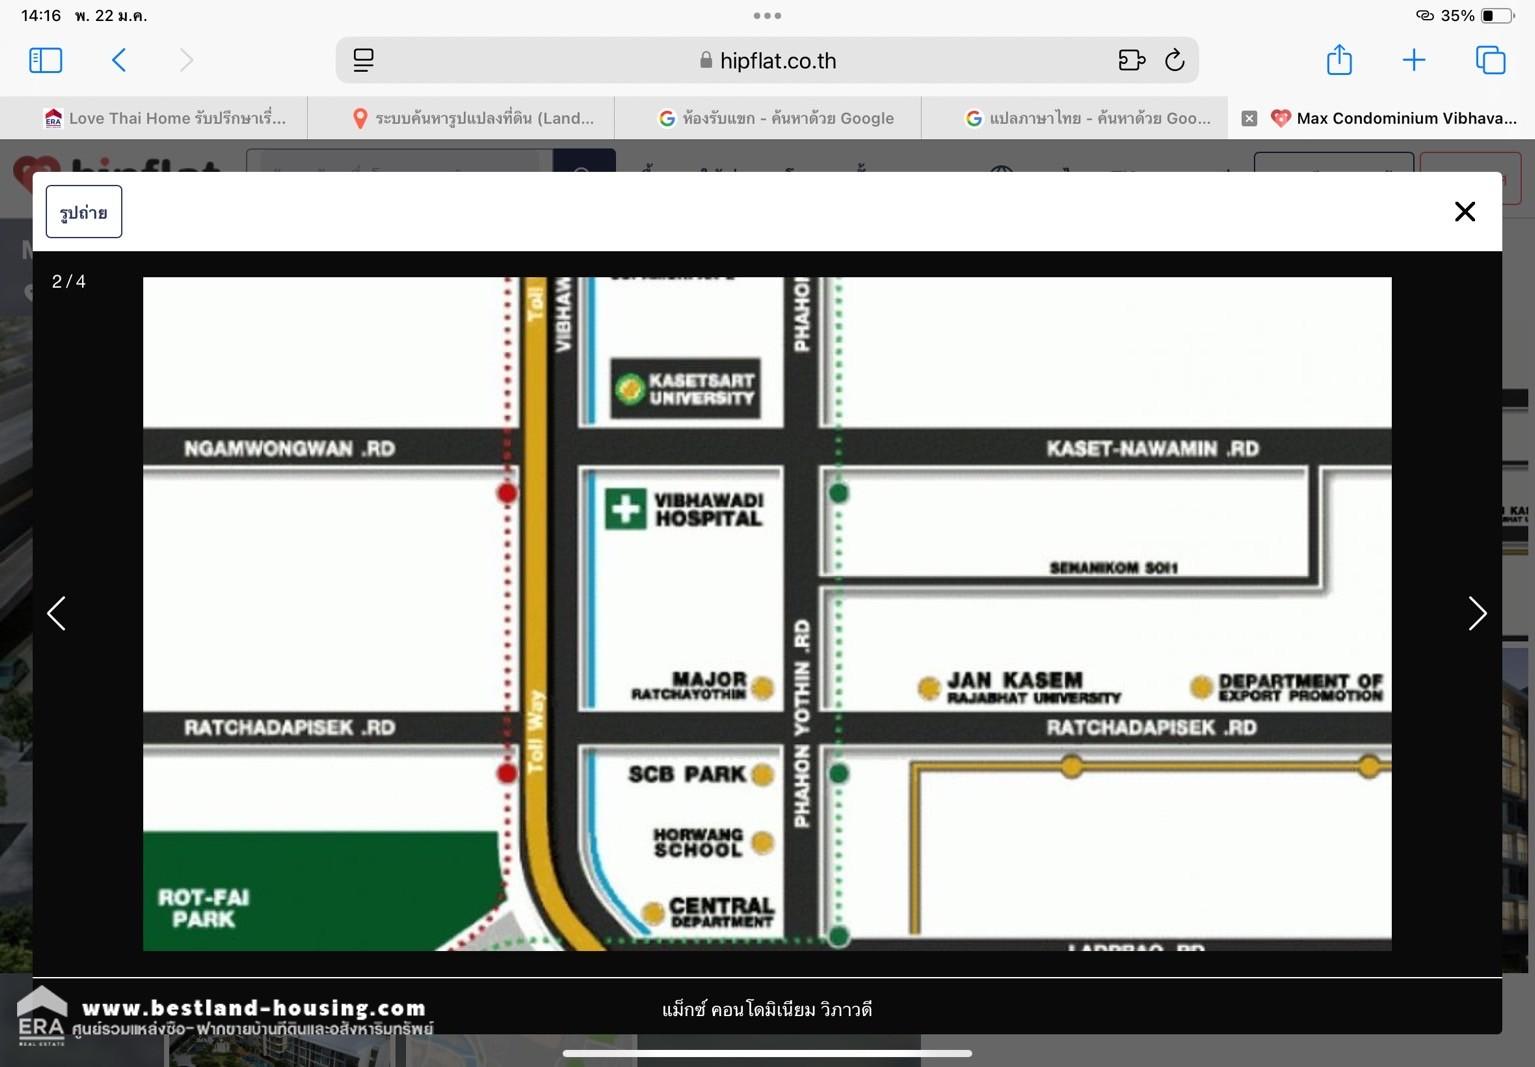Switch to แปลภาษาไทย Google search tab

coord(1075,118)
